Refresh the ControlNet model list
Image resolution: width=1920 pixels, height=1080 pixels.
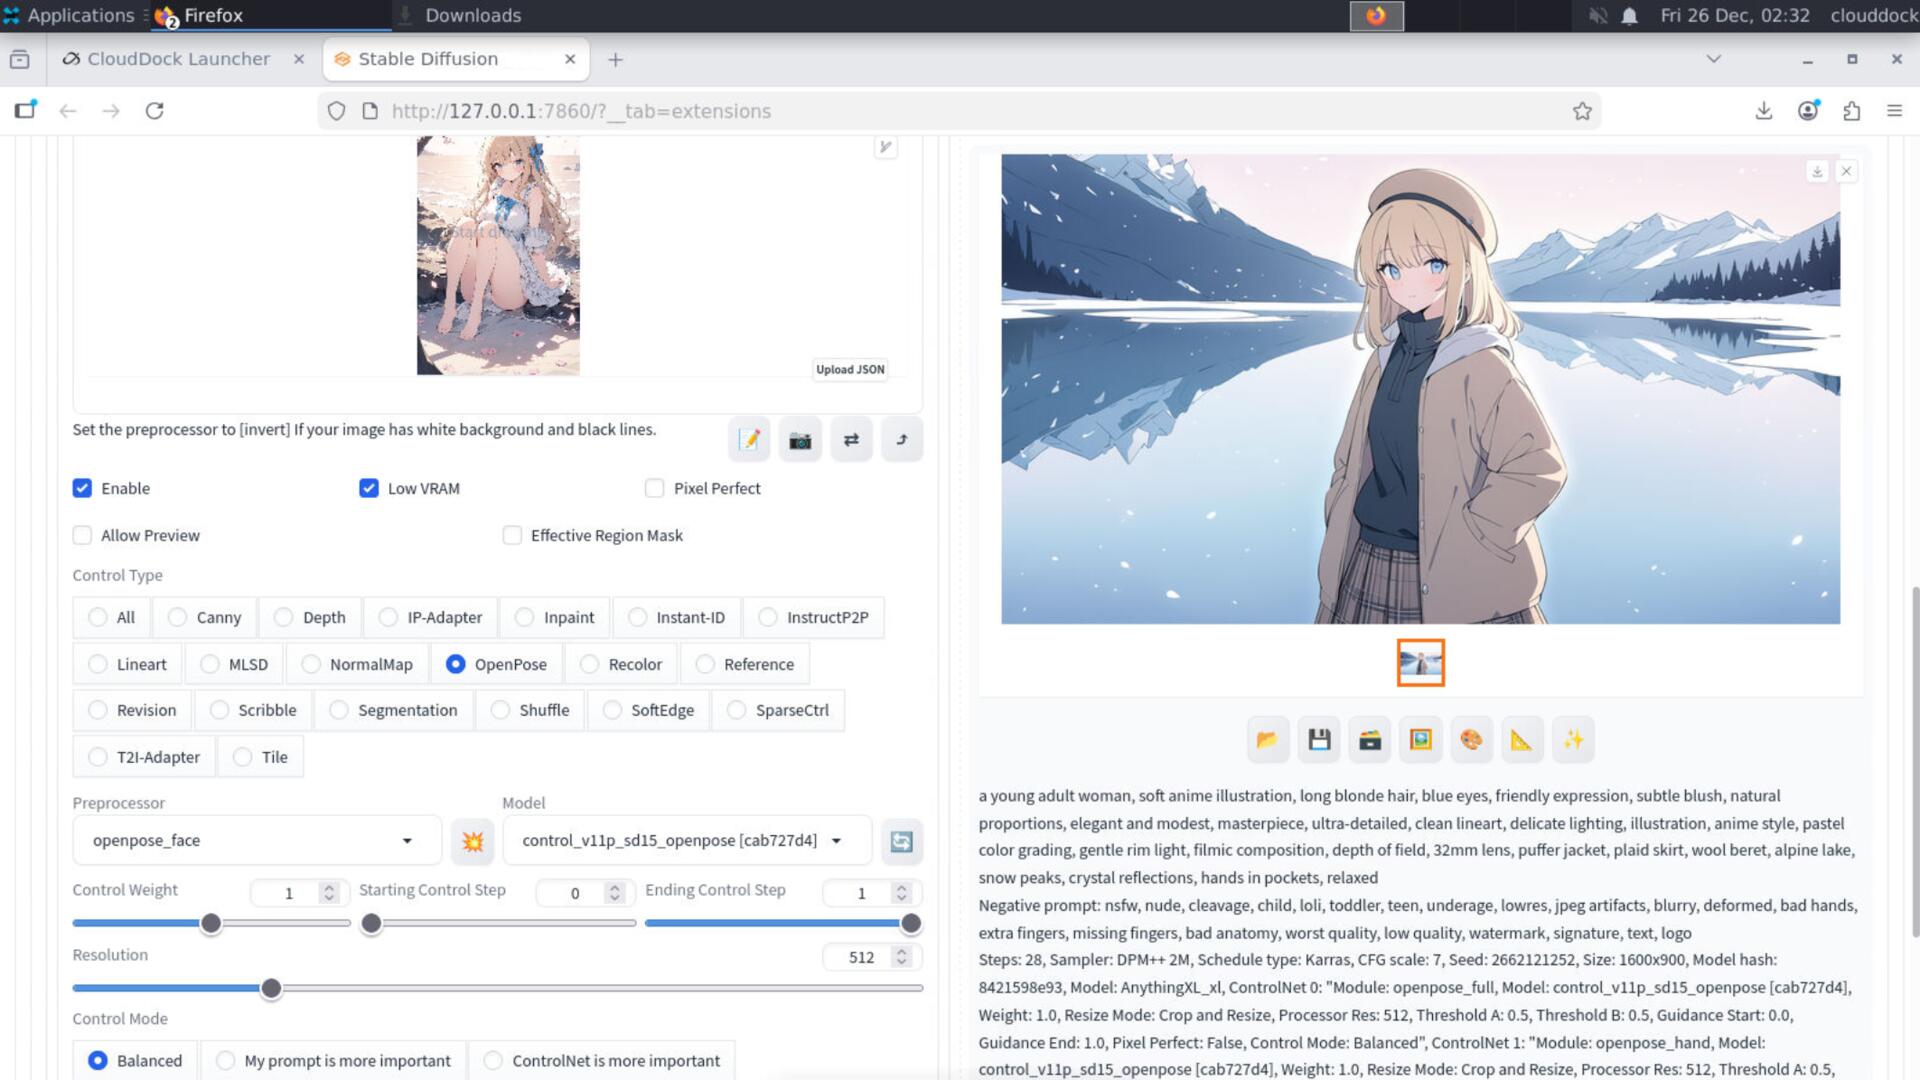point(901,841)
